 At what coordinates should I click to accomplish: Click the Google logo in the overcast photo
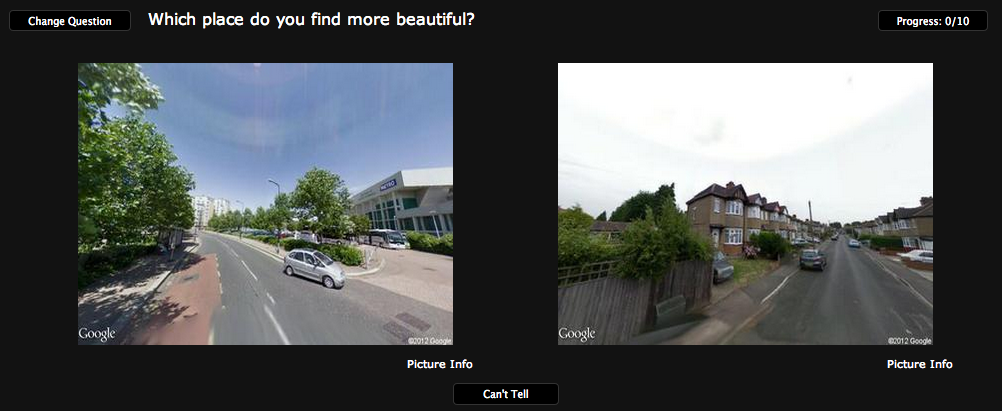577,334
